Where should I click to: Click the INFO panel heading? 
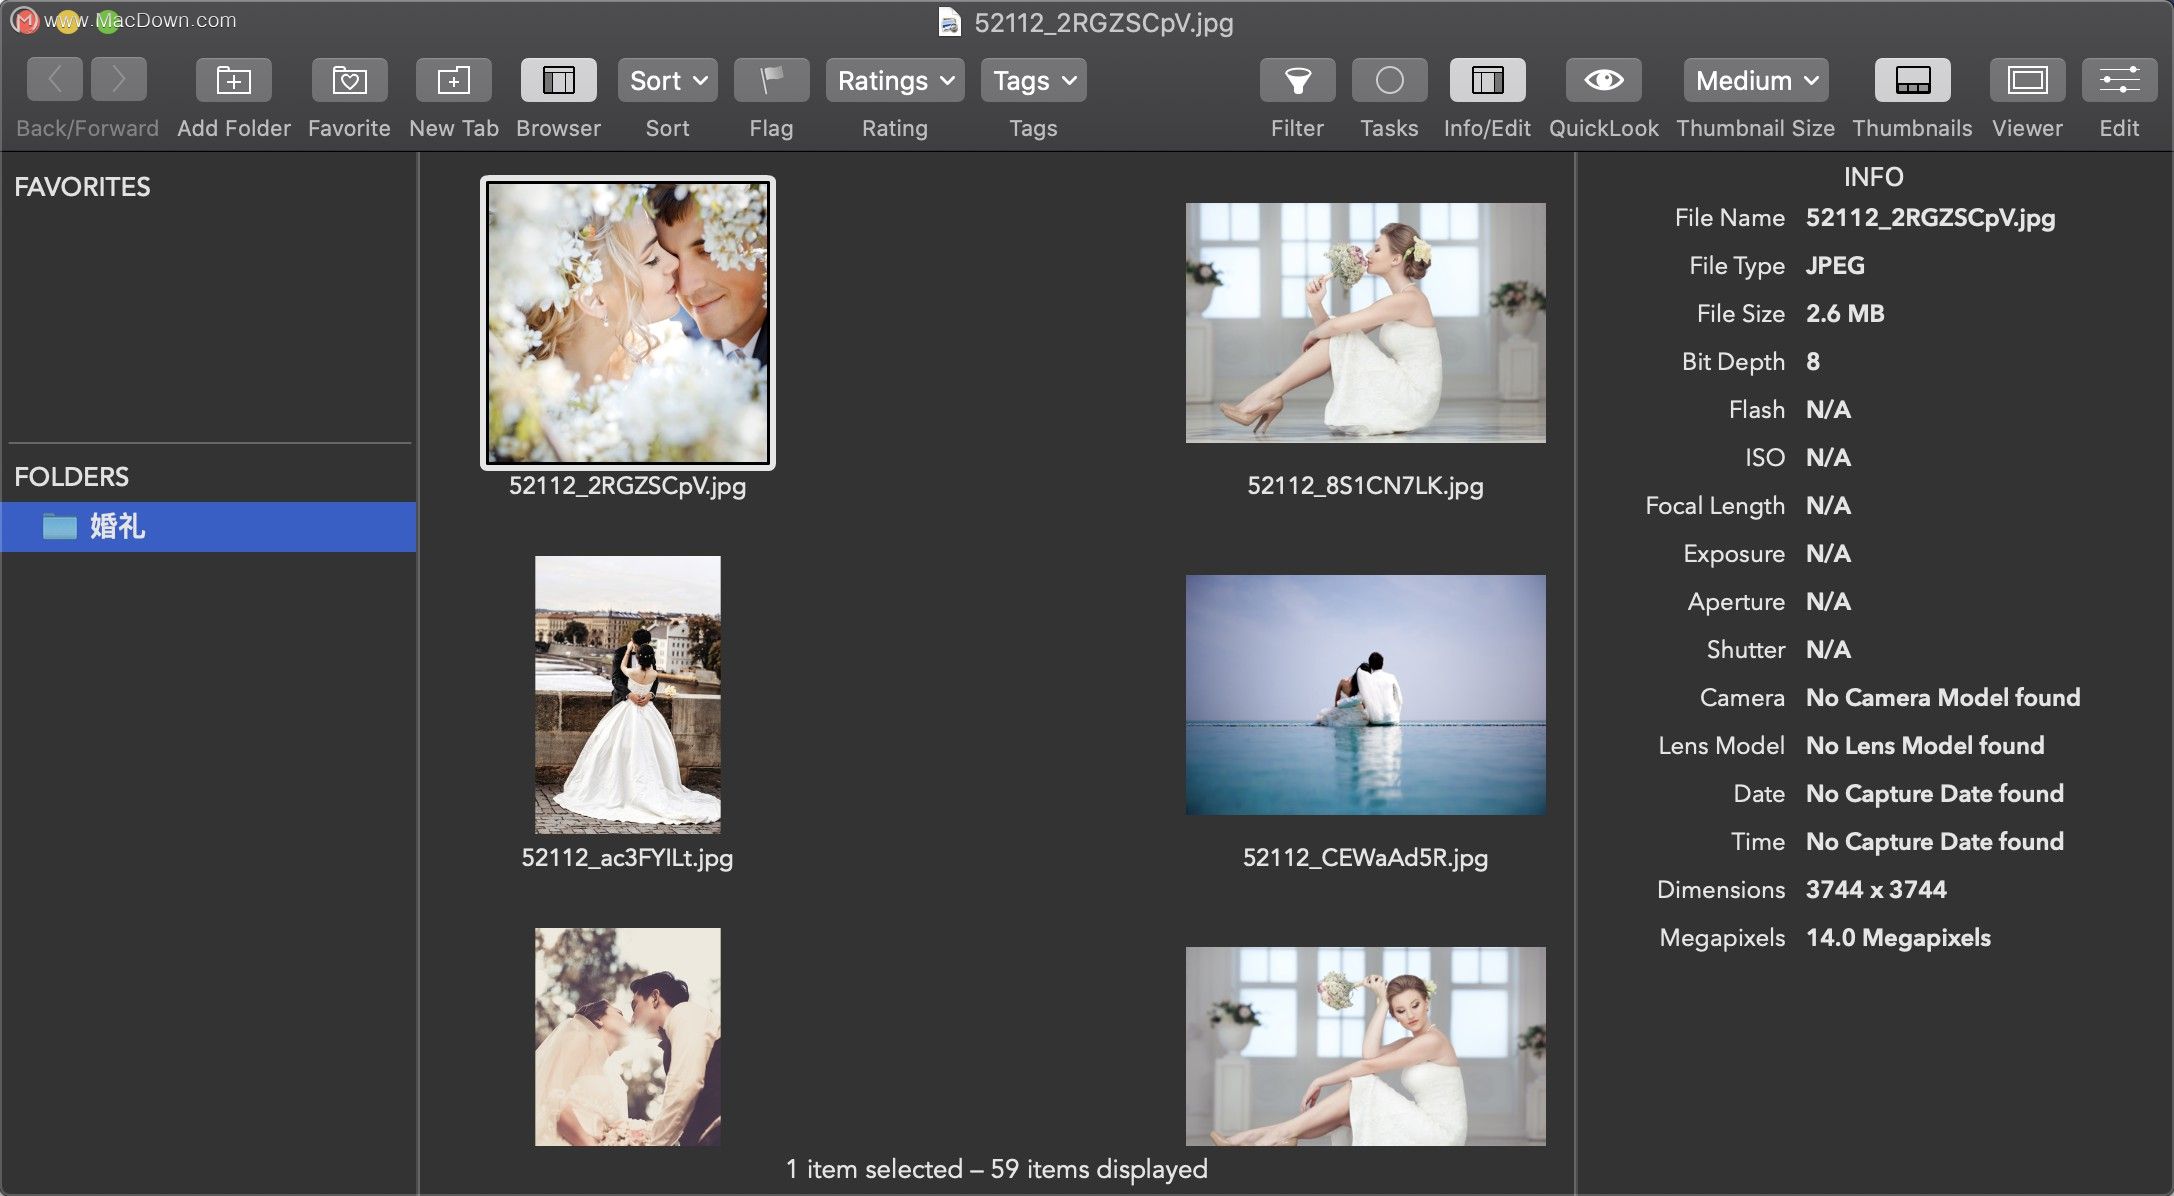[1874, 177]
